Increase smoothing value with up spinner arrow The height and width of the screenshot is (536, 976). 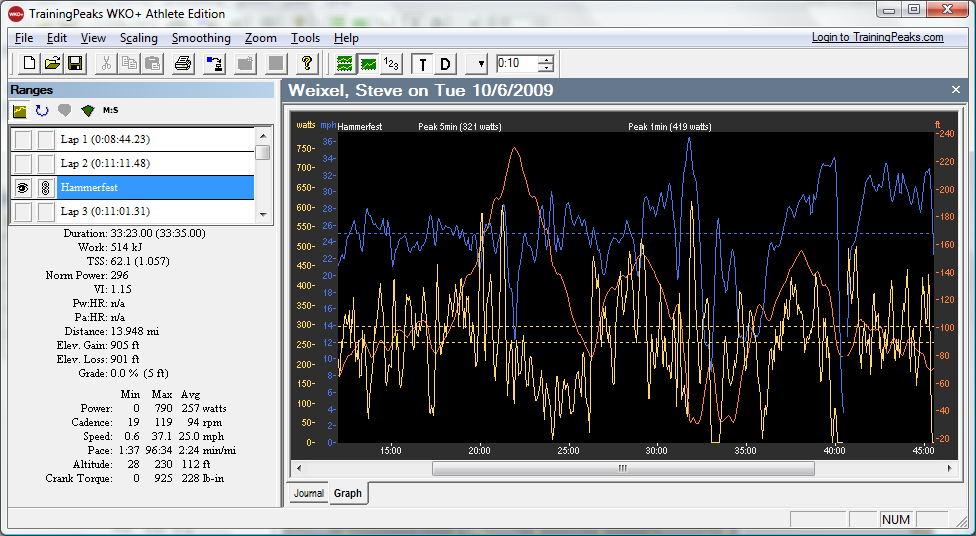coord(546,59)
